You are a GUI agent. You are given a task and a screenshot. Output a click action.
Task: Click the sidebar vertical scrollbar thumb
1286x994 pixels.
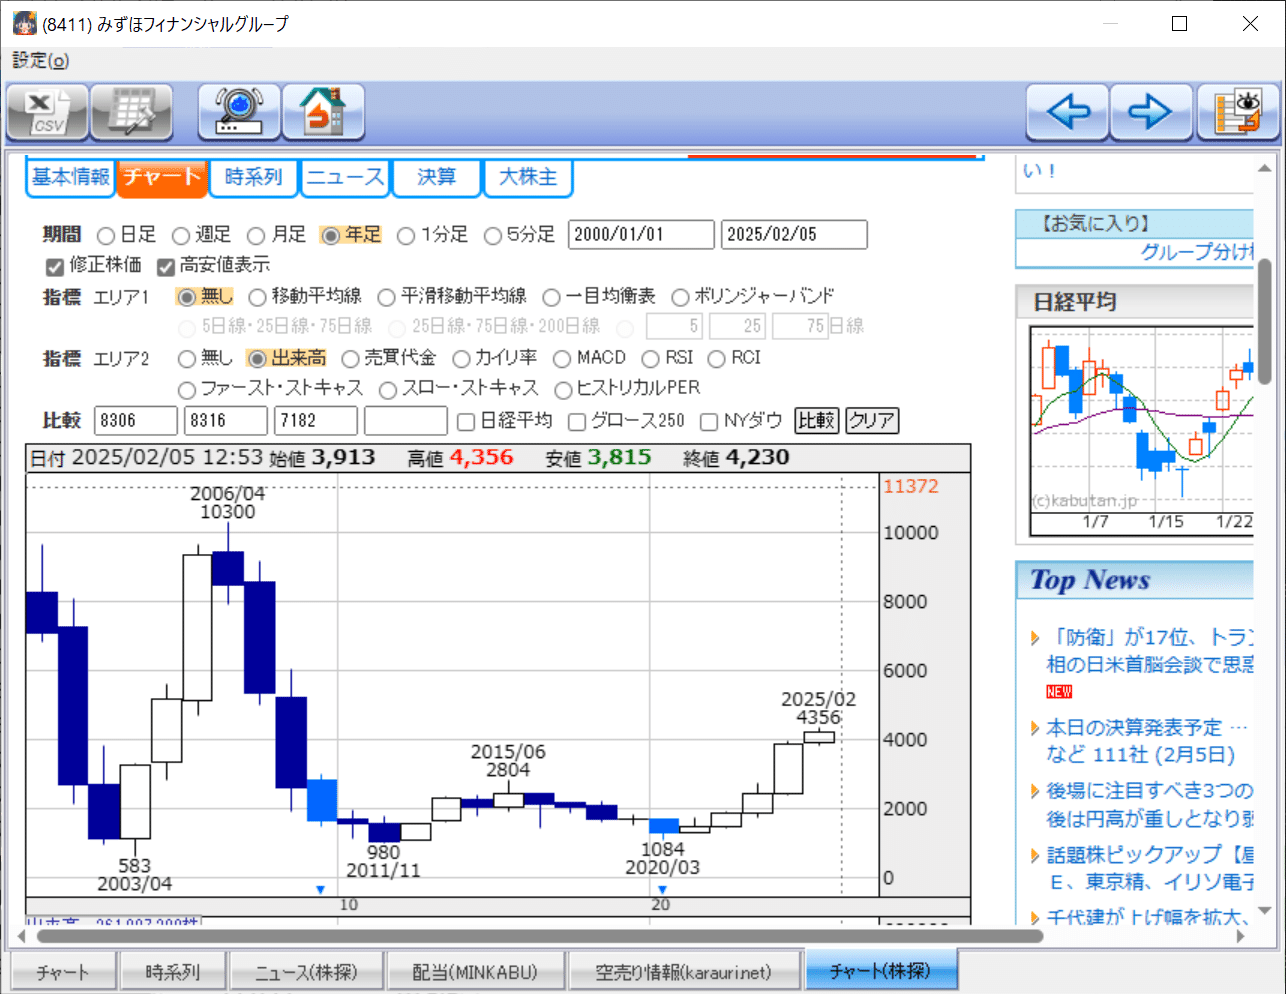(1264, 321)
